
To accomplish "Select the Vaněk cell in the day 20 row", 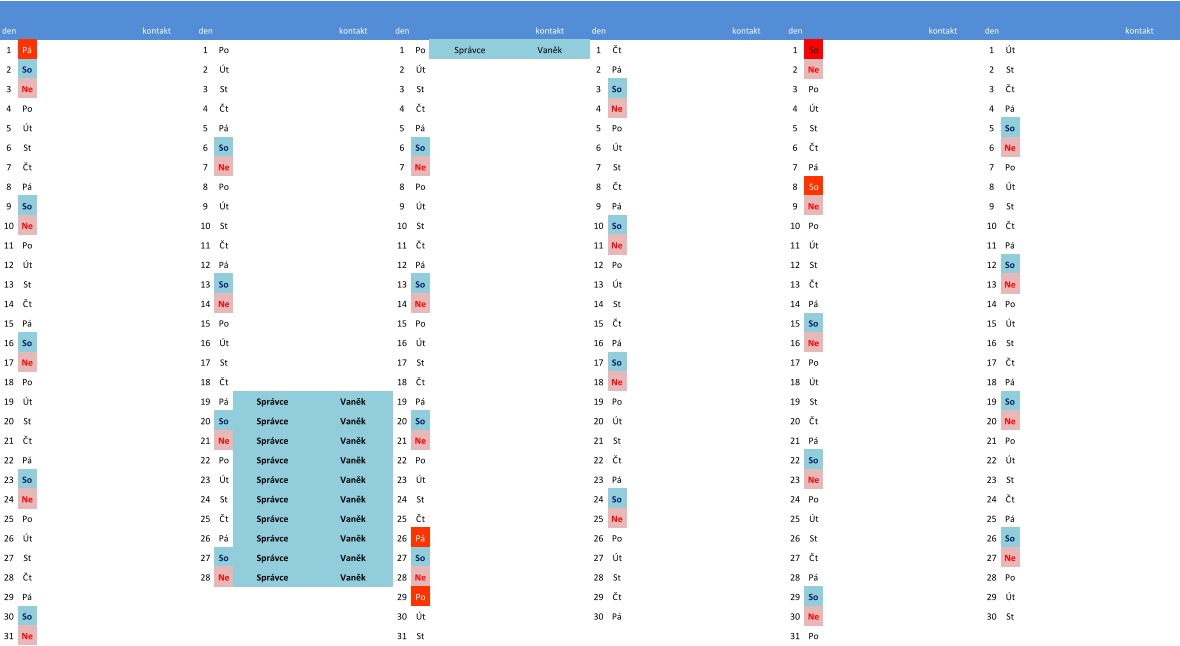I will click(353, 422).
